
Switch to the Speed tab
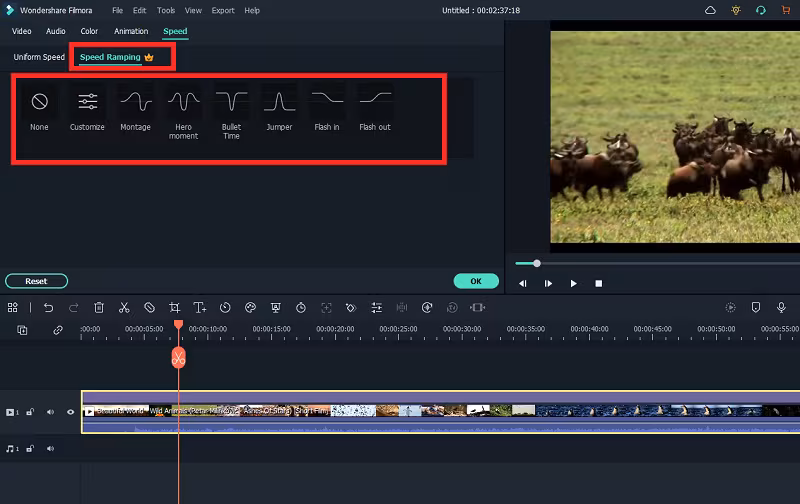pos(175,31)
